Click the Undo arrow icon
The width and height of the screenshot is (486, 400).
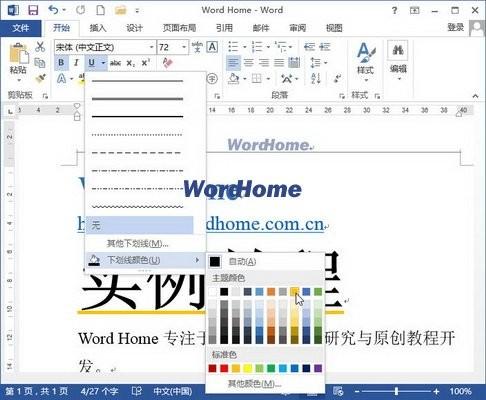[53, 10]
